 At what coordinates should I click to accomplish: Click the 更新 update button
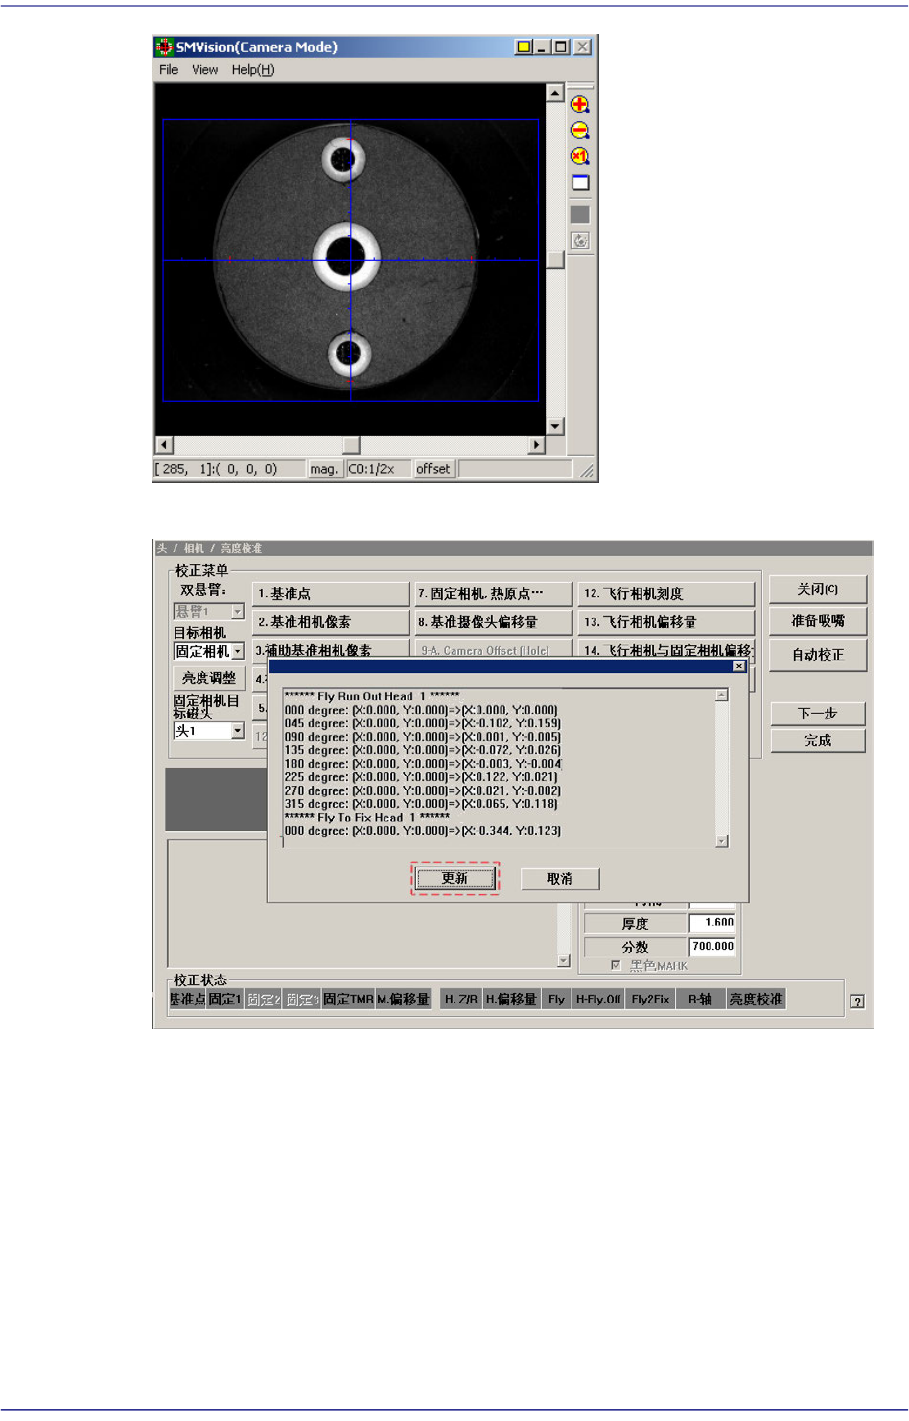pos(455,879)
